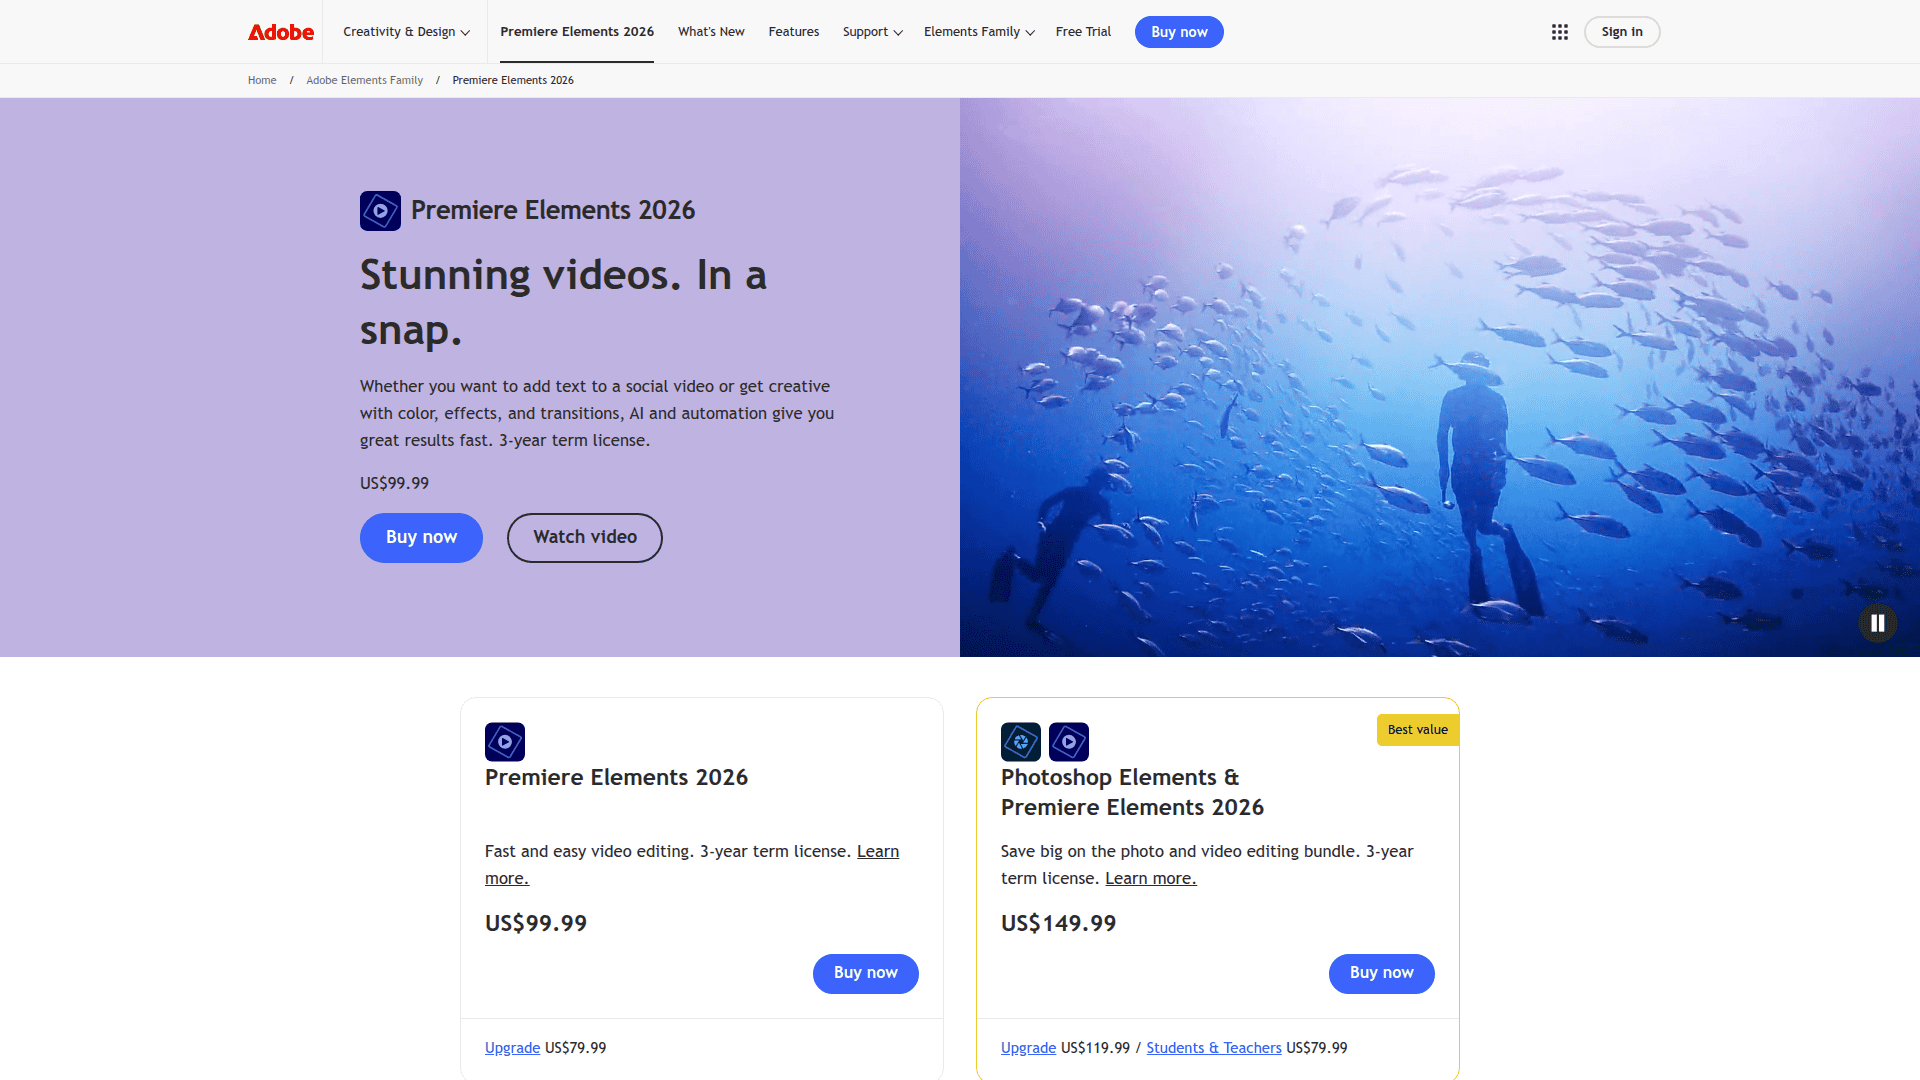Click the Premiere Elements 2026 breadcrumb text

[x=513, y=80]
